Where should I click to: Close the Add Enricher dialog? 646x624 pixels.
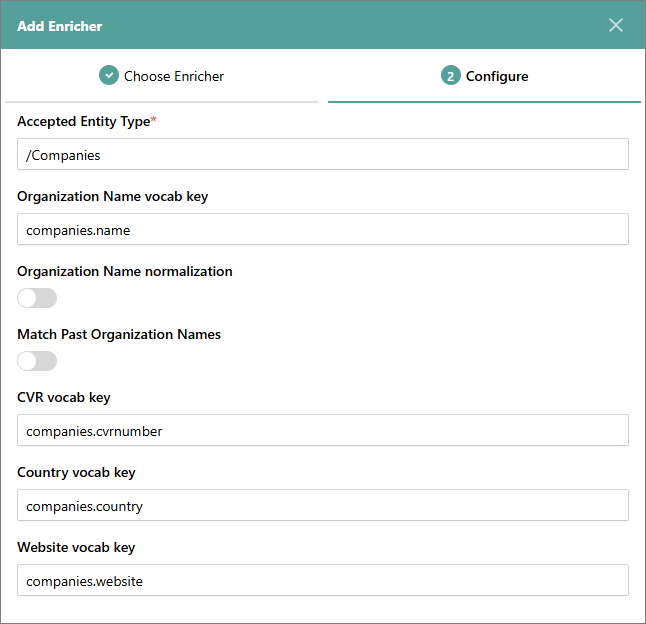point(616,25)
